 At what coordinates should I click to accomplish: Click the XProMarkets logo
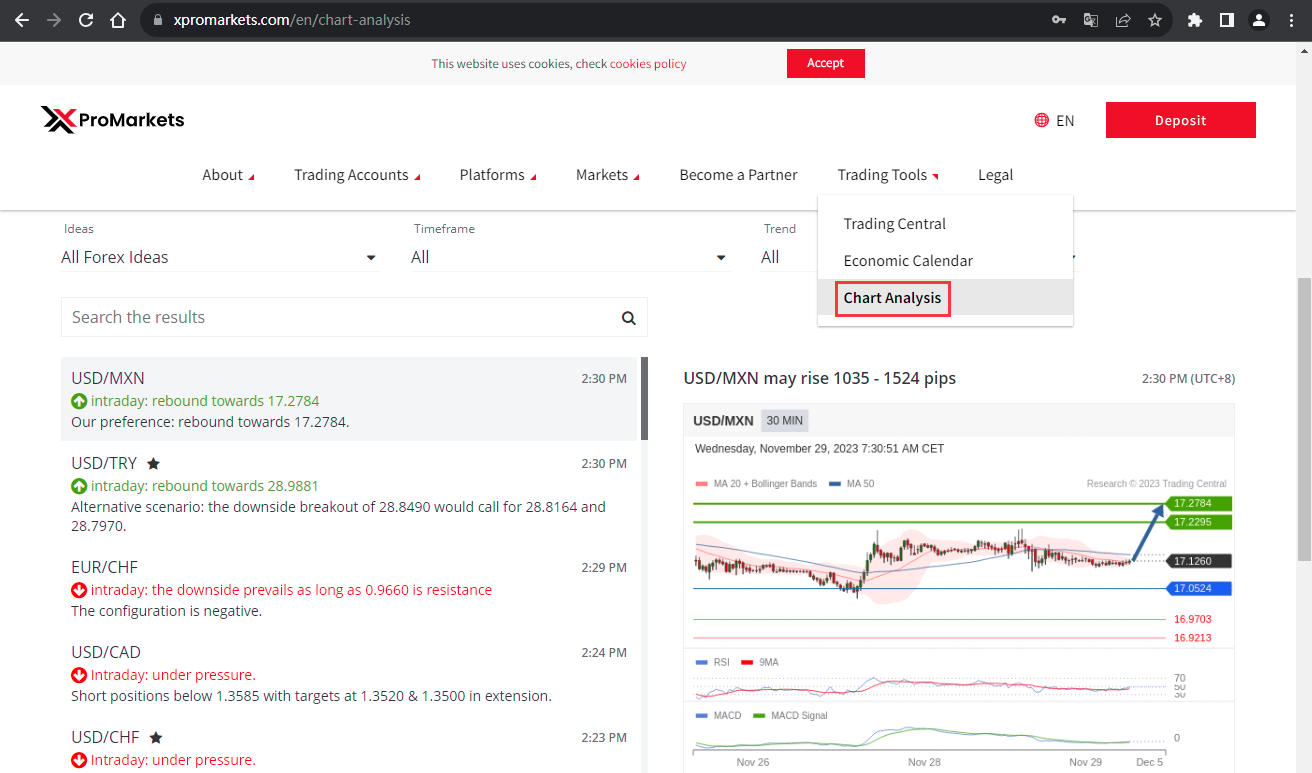coord(113,120)
